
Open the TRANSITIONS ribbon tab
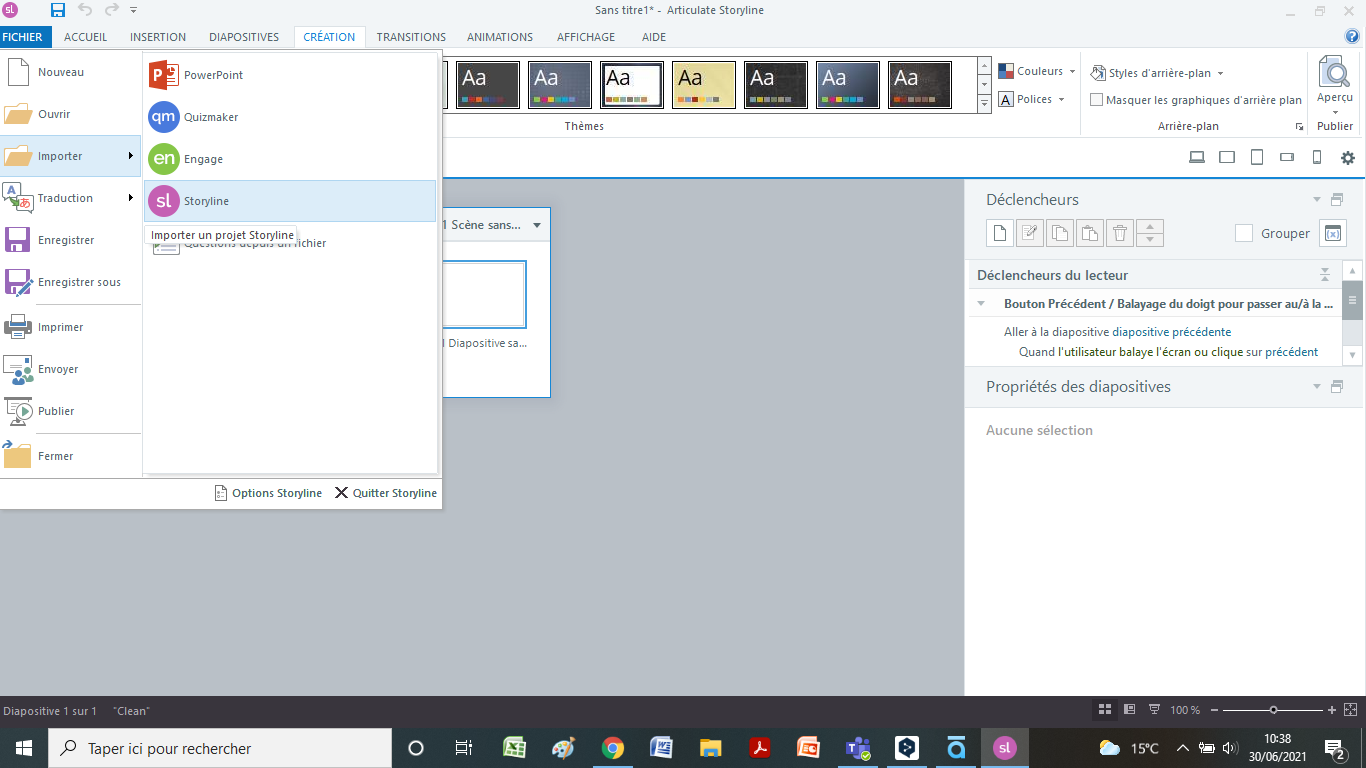pyautogui.click(x=411, y=37)
